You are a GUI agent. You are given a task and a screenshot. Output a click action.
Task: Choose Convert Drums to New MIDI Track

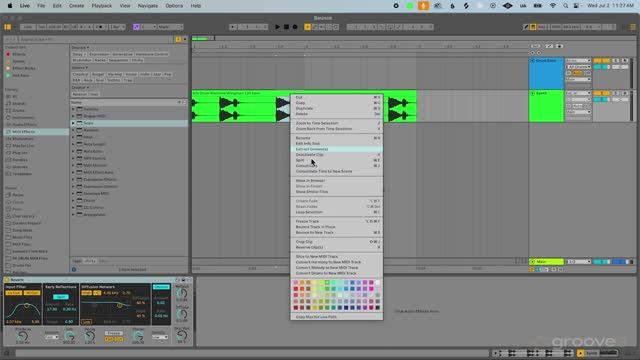[x=337, y=273]
